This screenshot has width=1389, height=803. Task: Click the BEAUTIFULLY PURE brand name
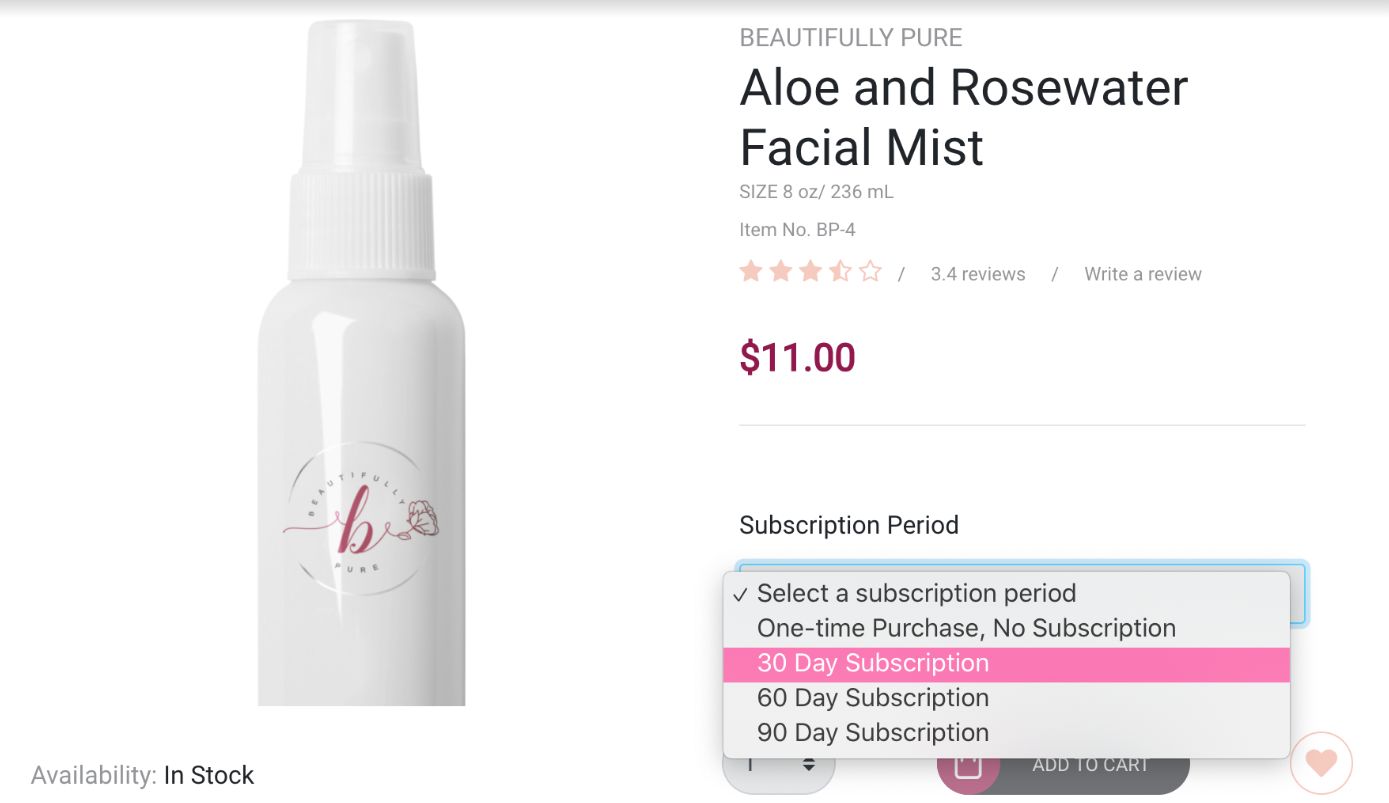(x=850, y=38)
